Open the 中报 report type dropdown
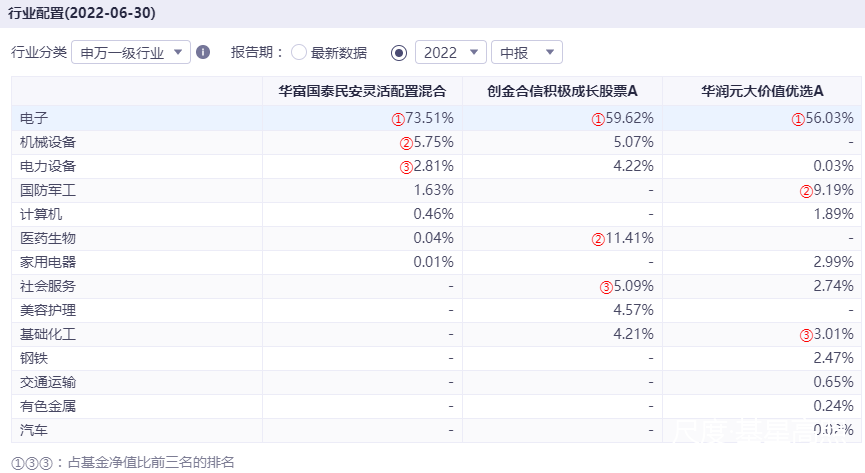 (527, 52)
